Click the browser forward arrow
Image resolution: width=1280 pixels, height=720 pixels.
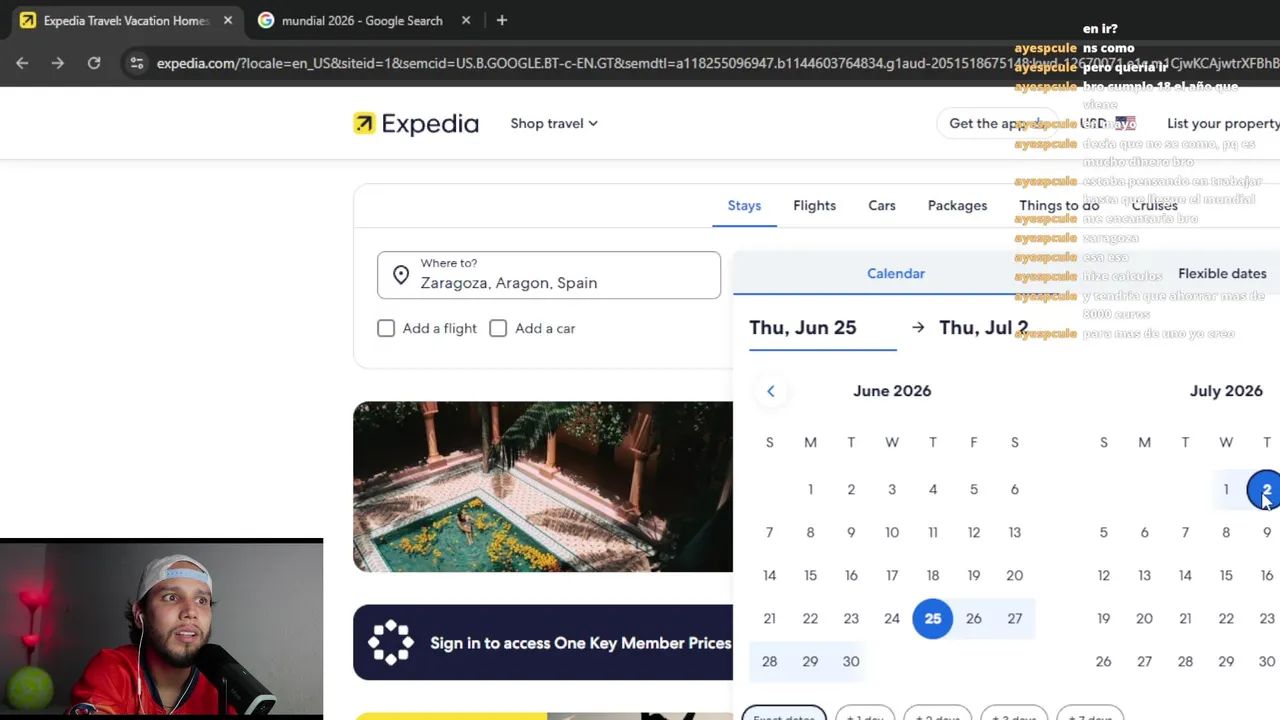coord(58,63)
